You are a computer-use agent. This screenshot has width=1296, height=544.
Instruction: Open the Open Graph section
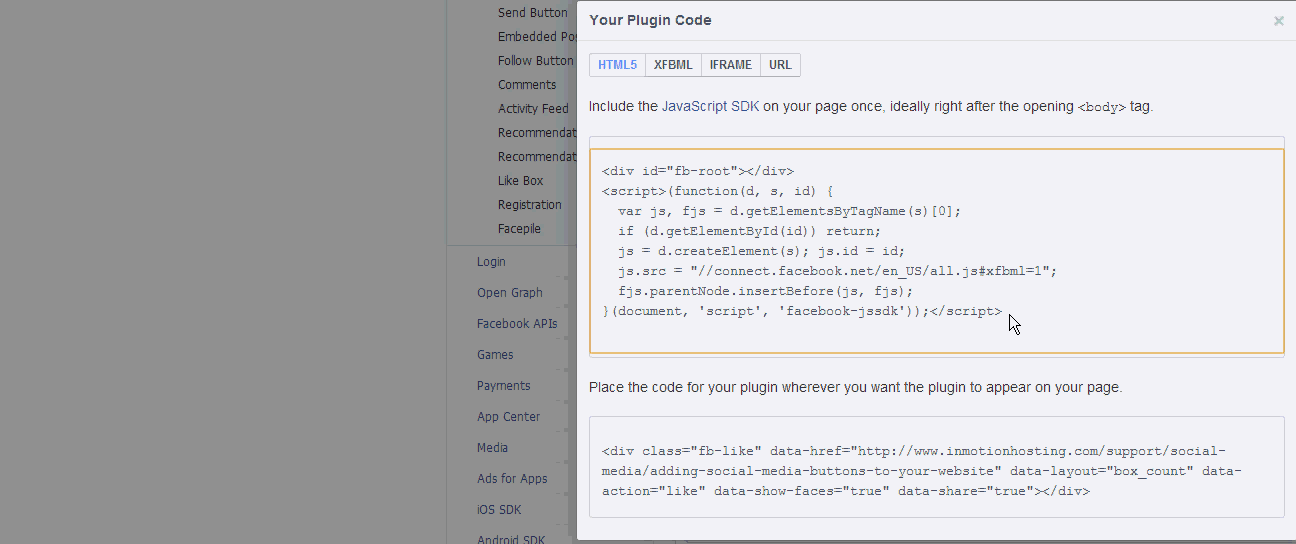(x=509, y=293)
